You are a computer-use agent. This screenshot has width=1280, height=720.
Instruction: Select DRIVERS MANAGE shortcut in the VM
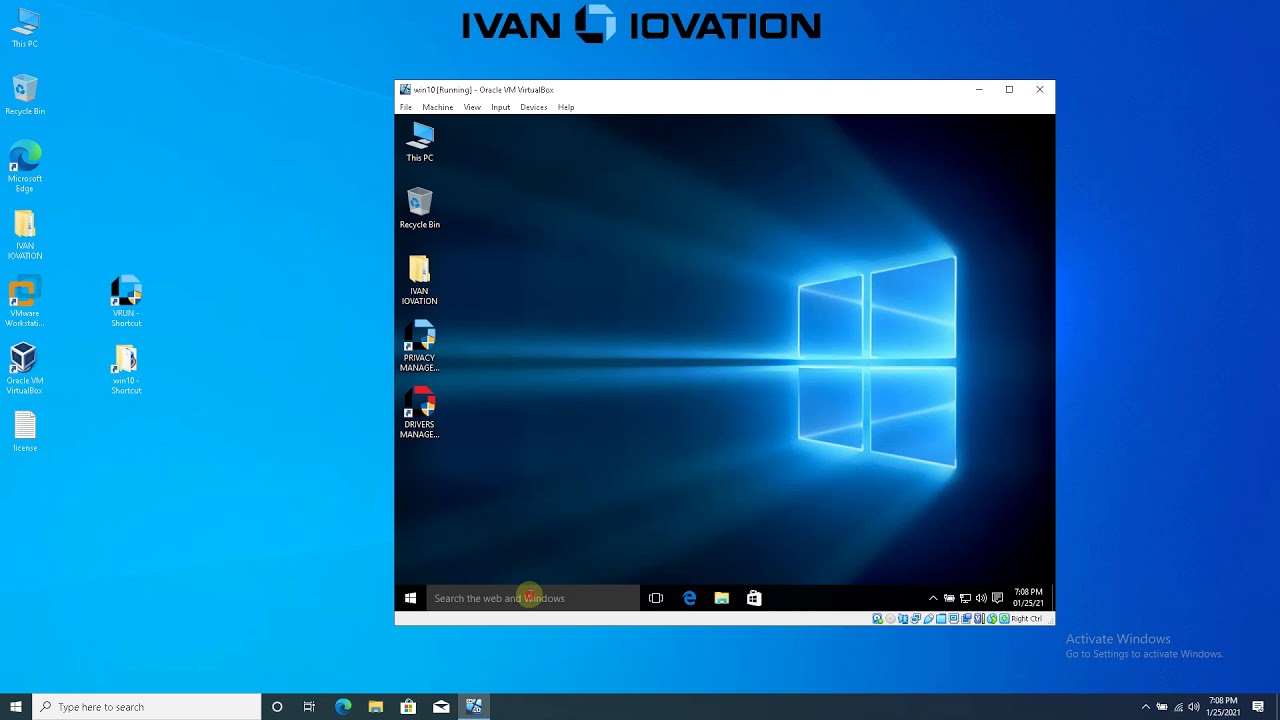pyautogui.click(x=420, y=413)
